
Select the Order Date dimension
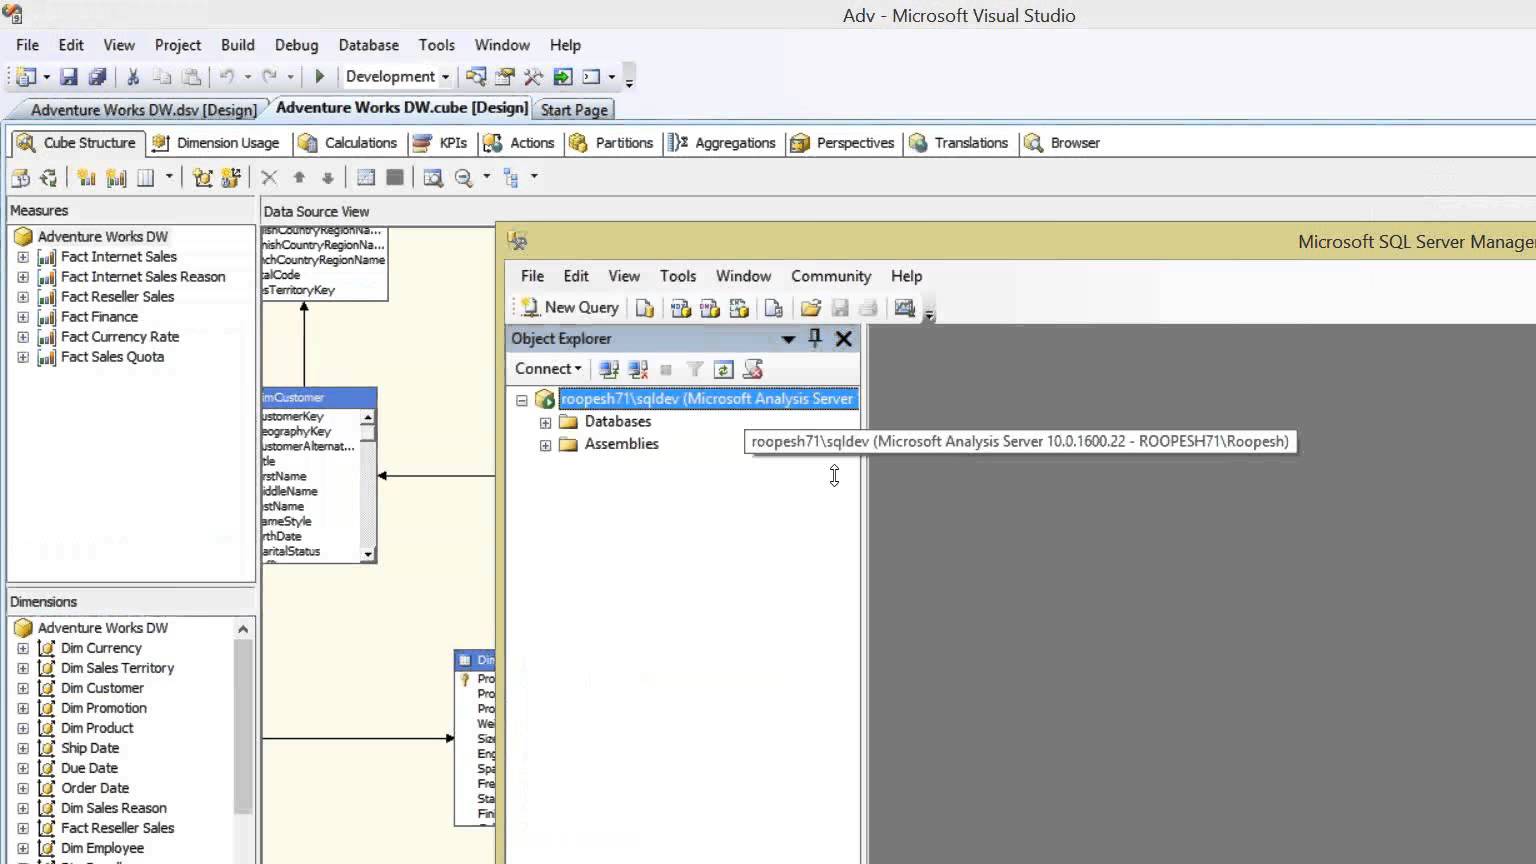point(95,788)
